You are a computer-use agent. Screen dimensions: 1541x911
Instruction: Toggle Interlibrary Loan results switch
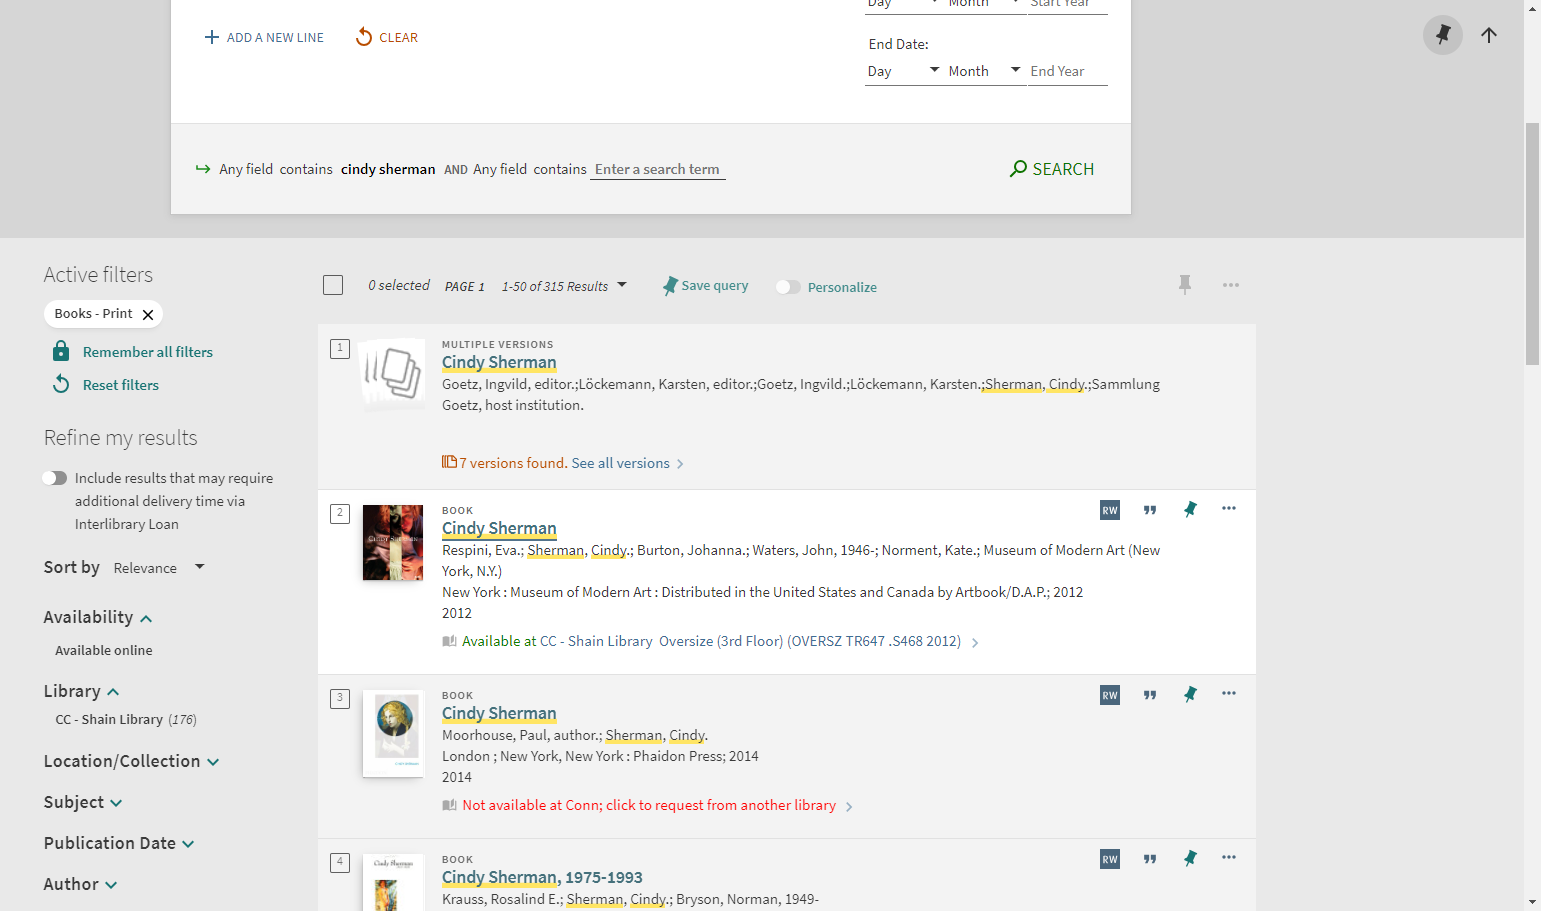pyautogui.click(x=55, y=478)
